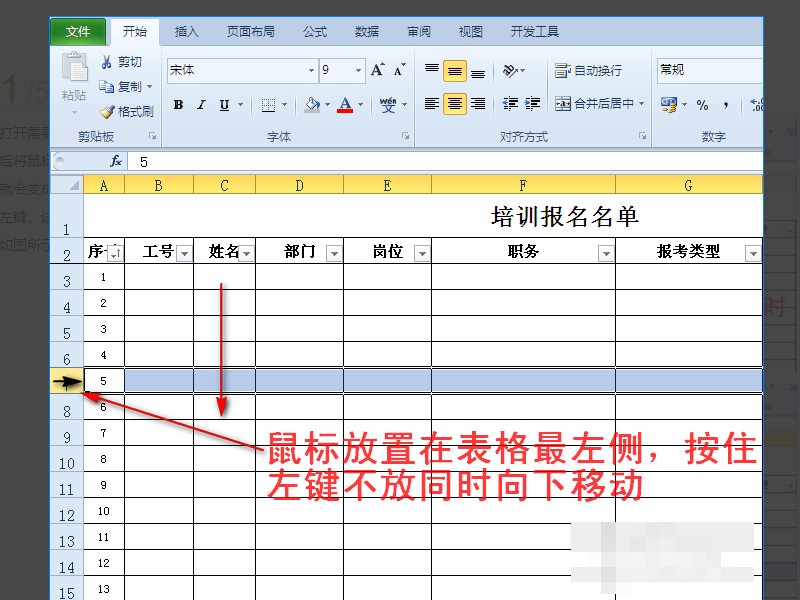This screenshot has width=800, height=600.
Task: Toggle underline formatting U
Action: coord(224,105)
